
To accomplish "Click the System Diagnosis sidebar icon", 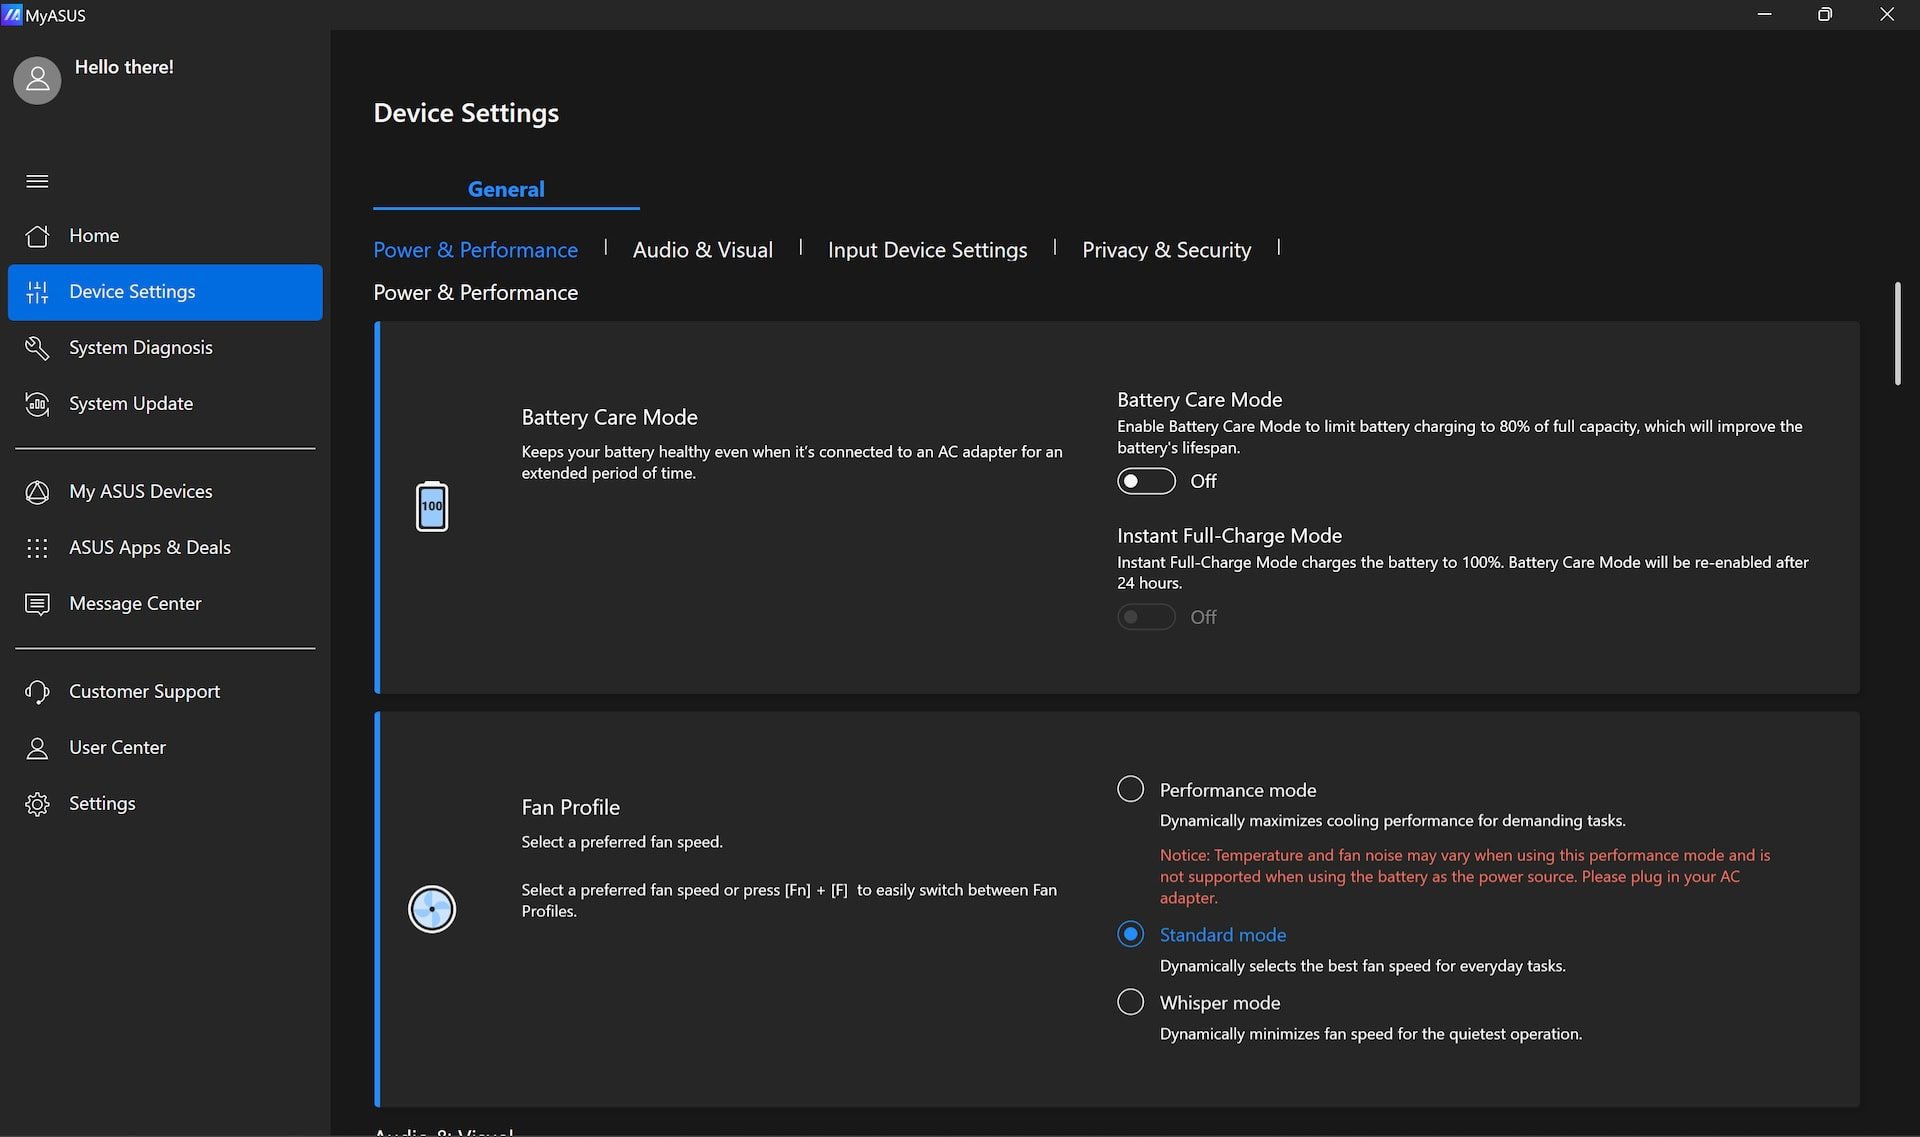I will (37, 348).
